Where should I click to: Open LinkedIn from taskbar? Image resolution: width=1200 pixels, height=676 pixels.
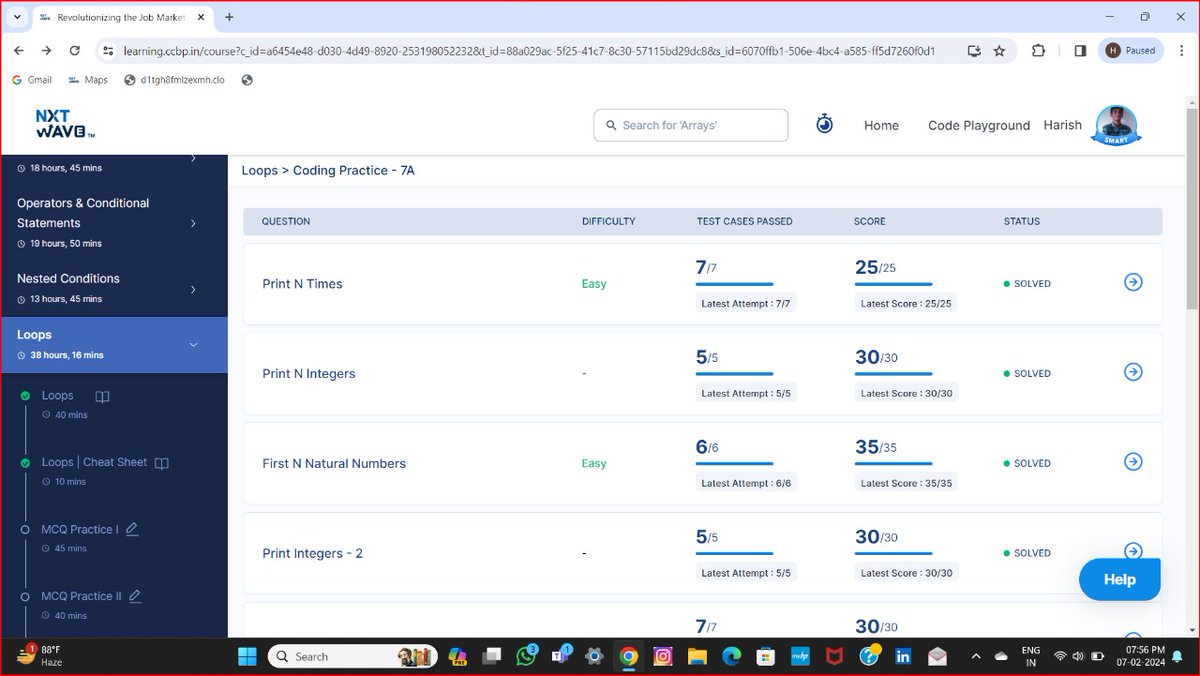point(903,657)
